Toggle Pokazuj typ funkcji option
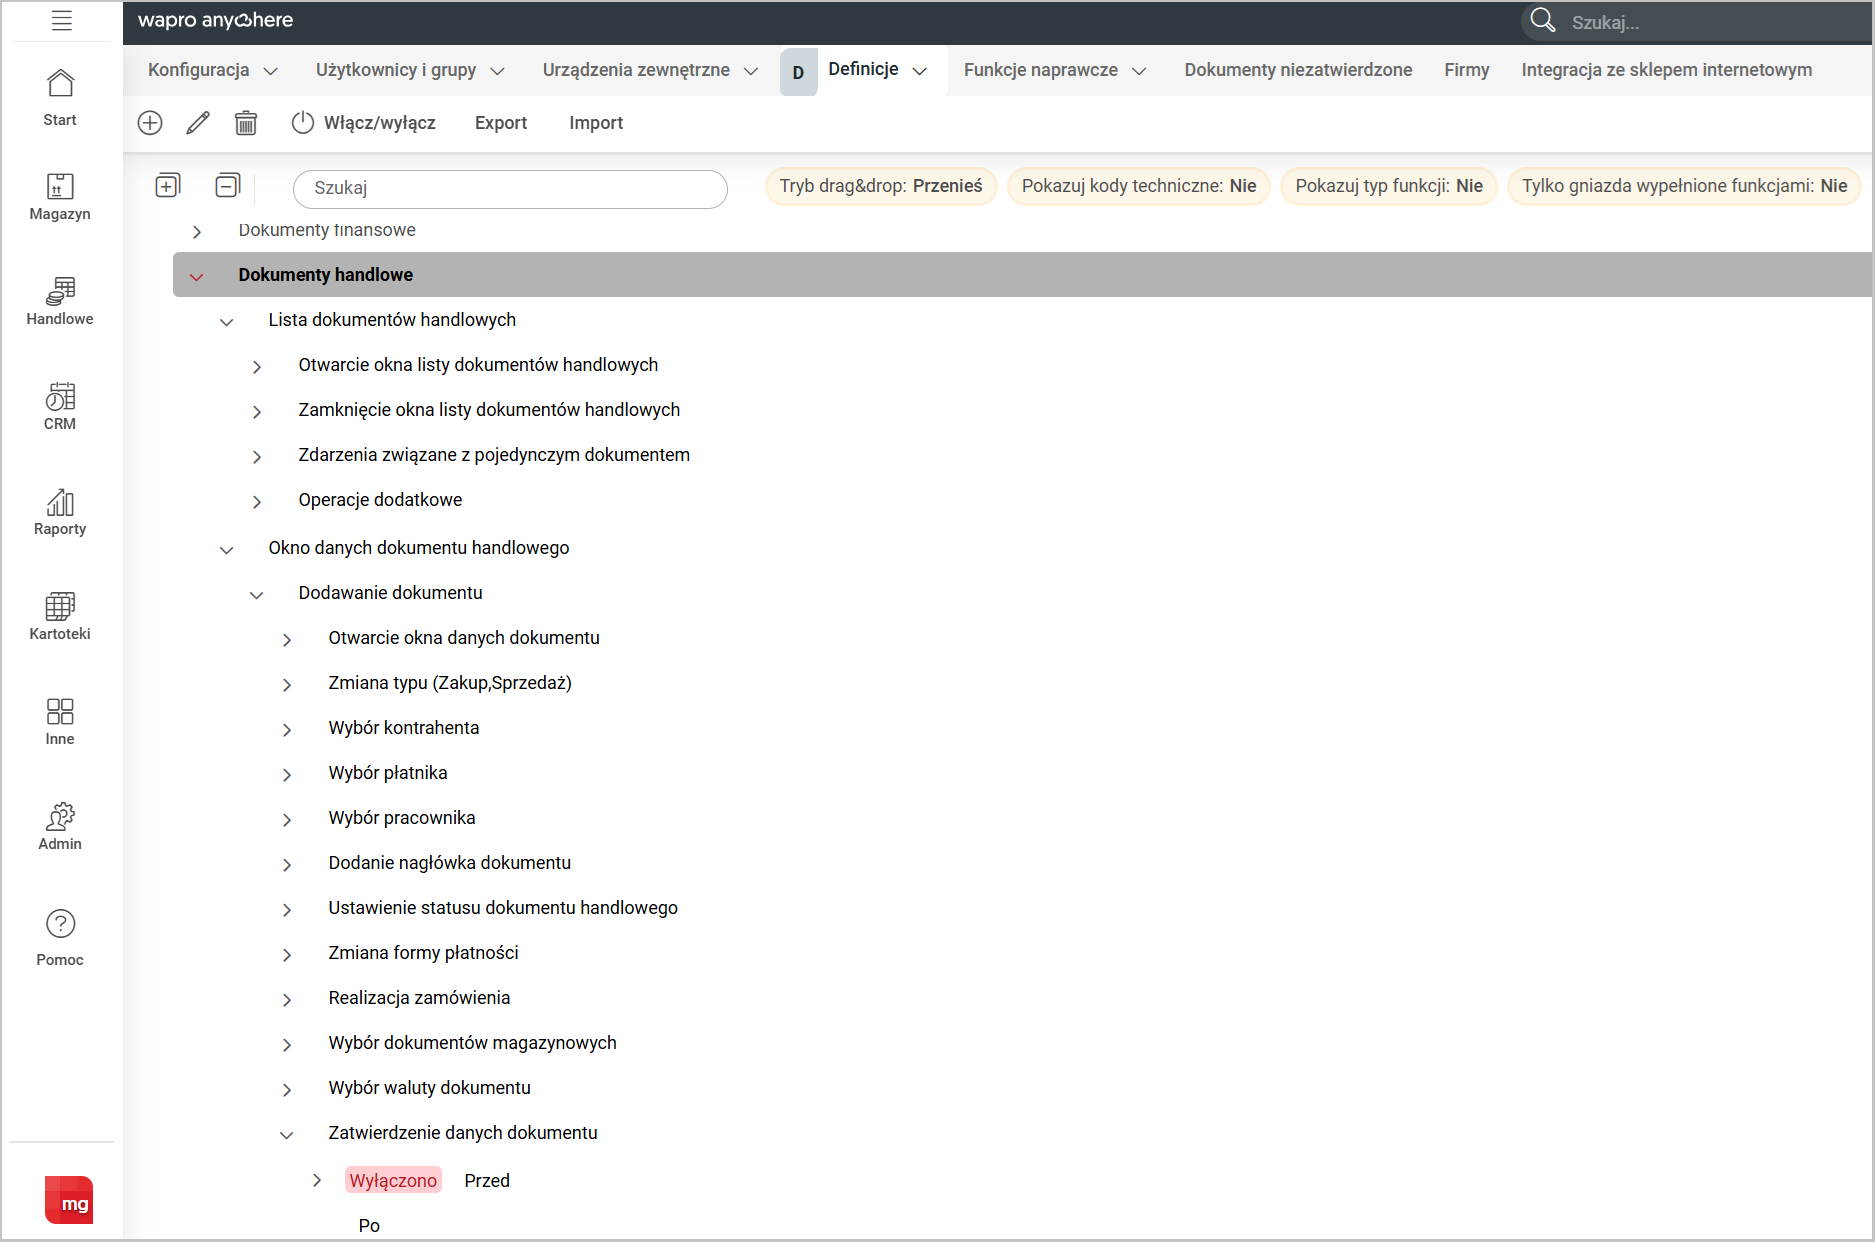1875x1242 pixels. coord(1388,186)
